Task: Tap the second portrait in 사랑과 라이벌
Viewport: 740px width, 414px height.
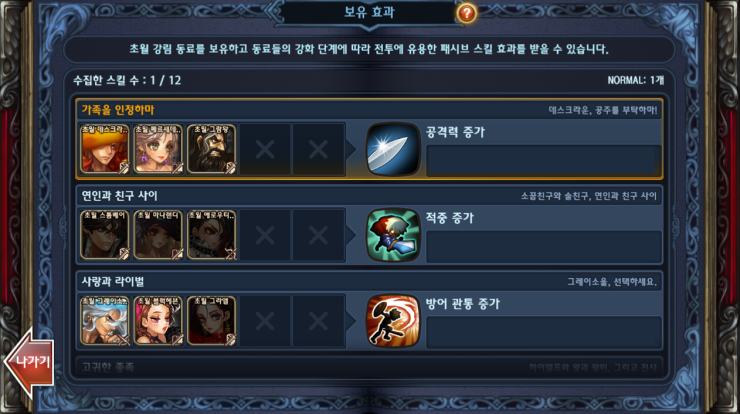Action: coord(158,321)
